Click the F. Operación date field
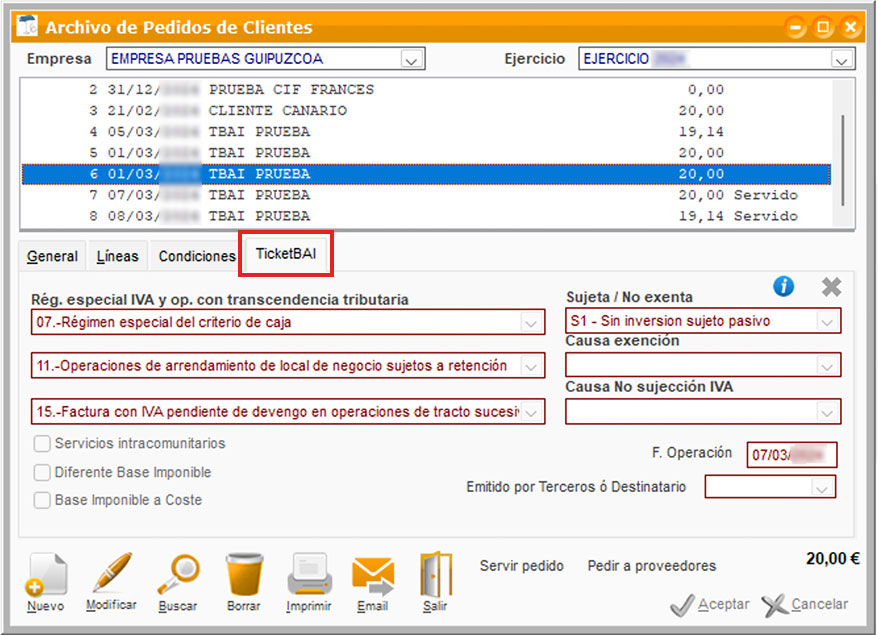878x635 pixels. 792,455
